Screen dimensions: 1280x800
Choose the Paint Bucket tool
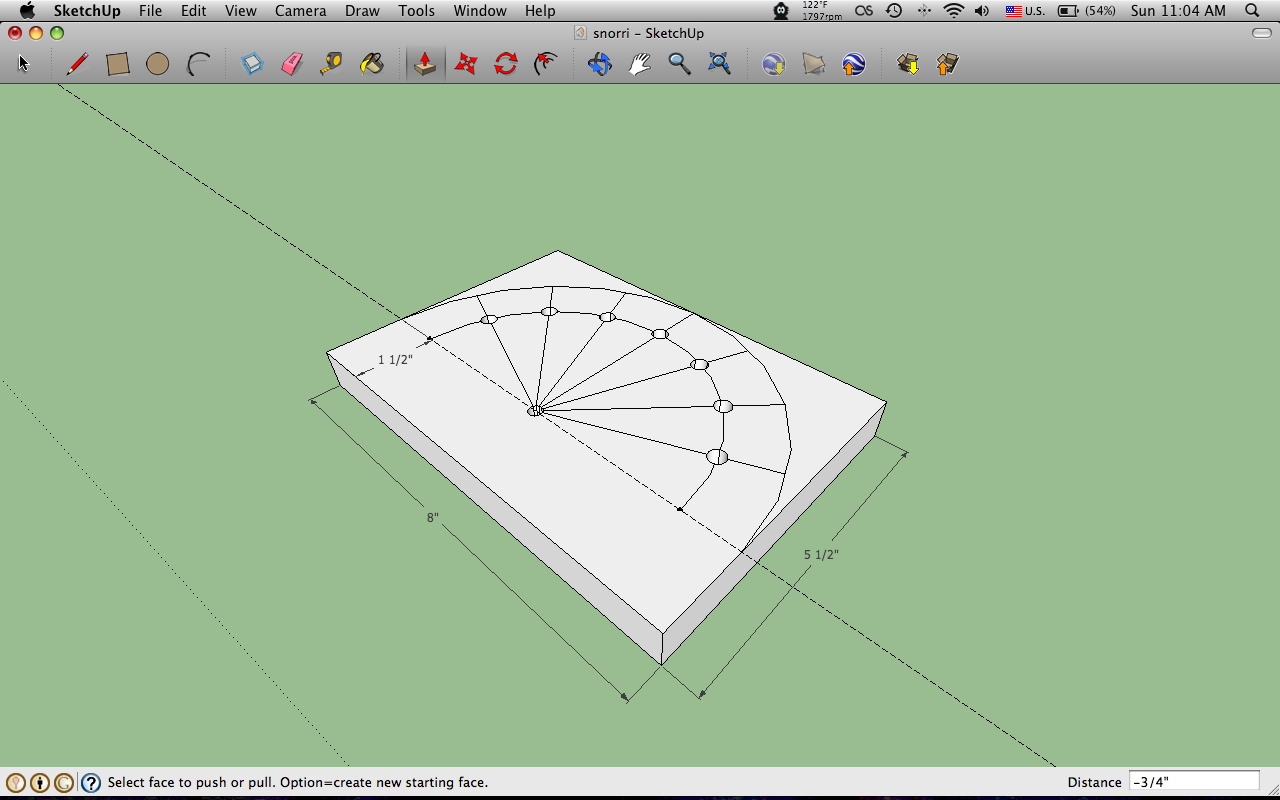coord(372,64)
